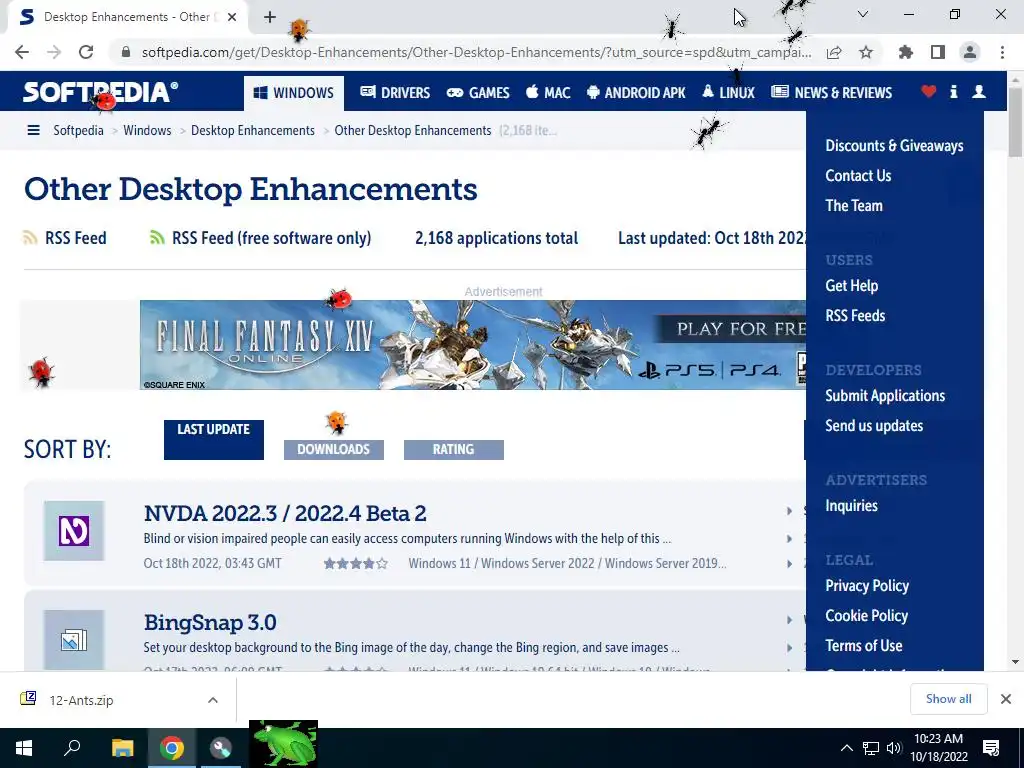Click the orange RSS Feed icon
Screen dimensions: 1024x768
(30, 238)
